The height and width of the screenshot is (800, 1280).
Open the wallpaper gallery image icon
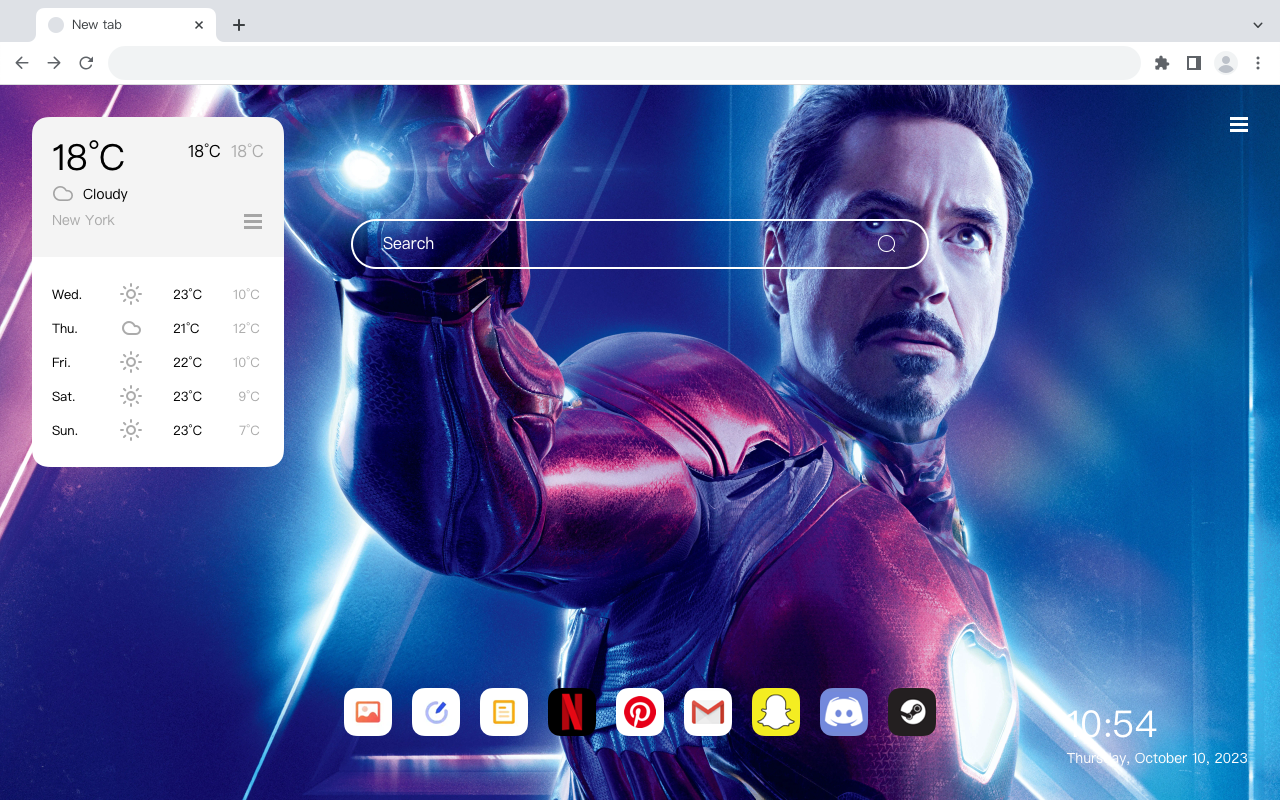point(368,712)
